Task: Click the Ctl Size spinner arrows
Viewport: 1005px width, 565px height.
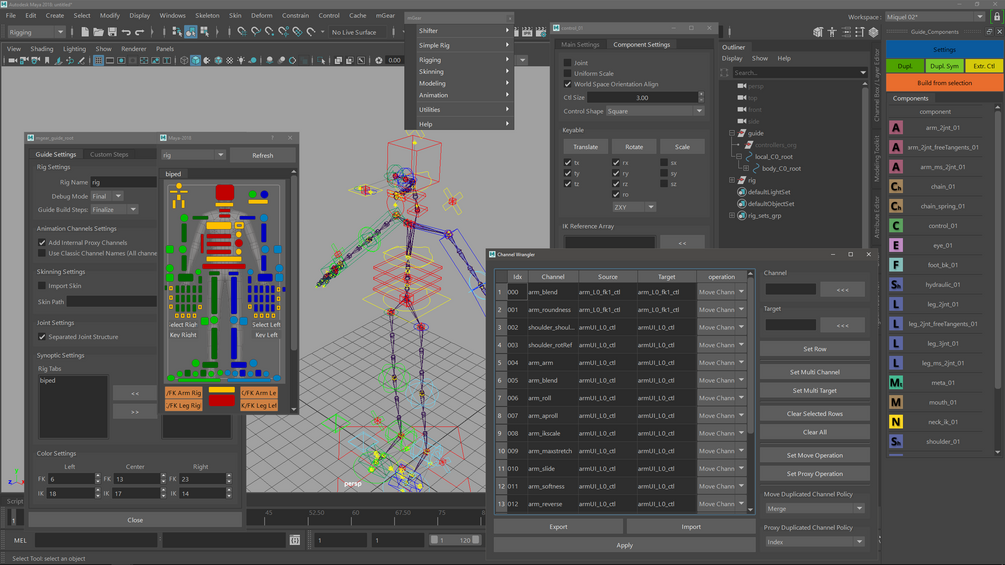Action: click(x=701, y=97)
